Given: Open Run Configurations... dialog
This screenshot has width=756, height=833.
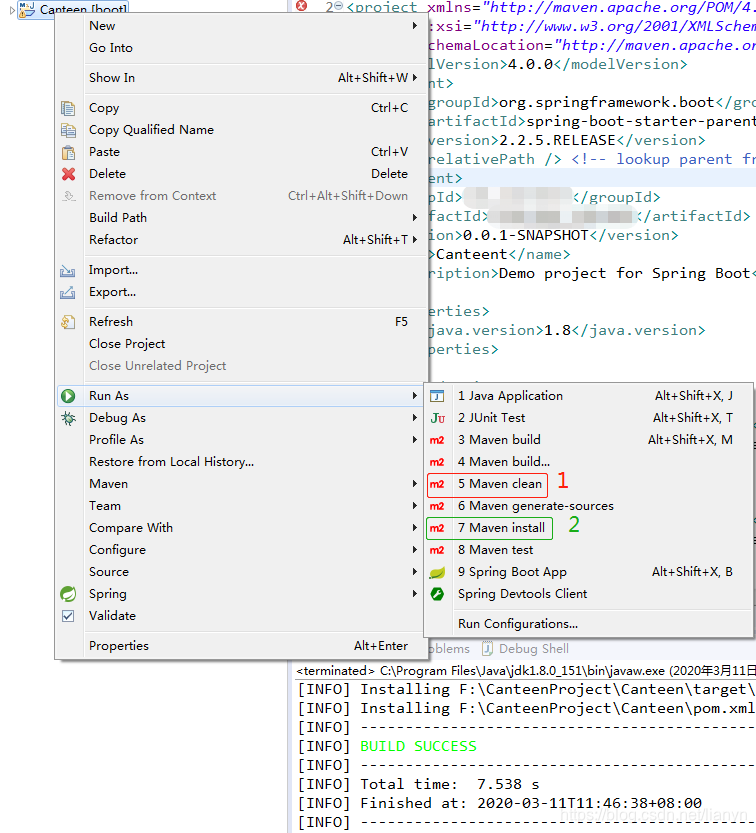Looking at the screenshot, I should point(589,624).
